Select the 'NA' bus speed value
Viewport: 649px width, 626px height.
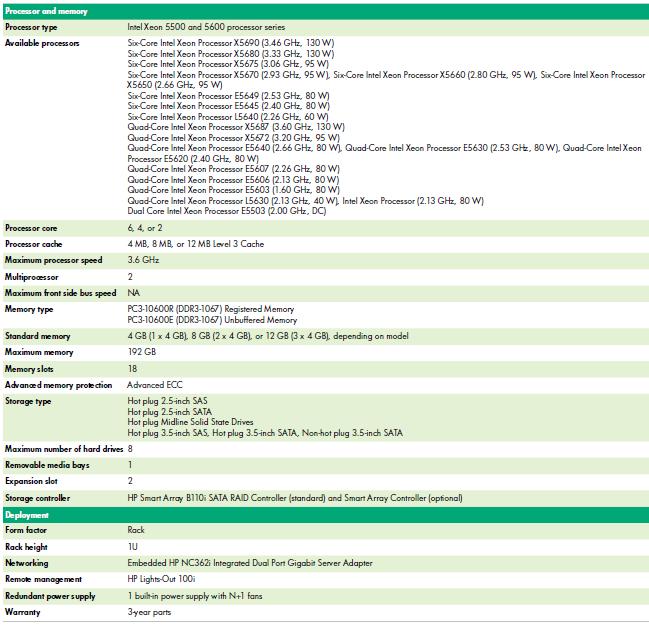(134, 293)
